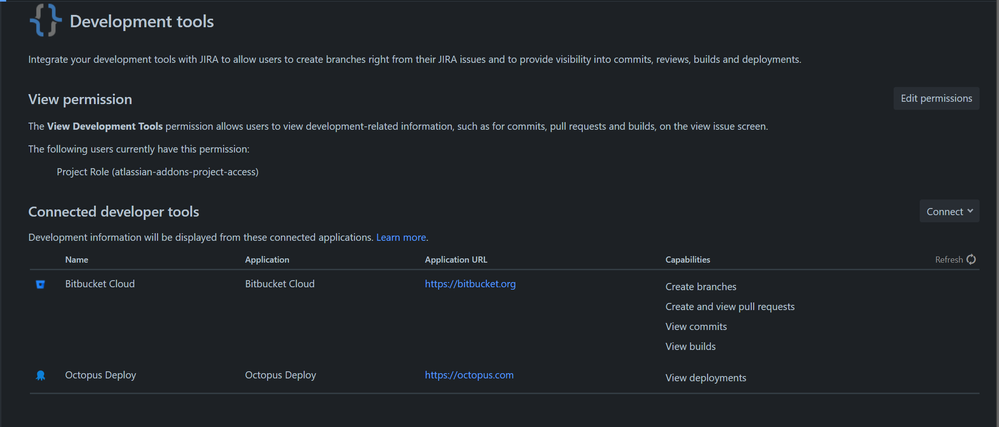Click the View deployments capability
This screenshot has width=999, height=427.
pos(705,378)
